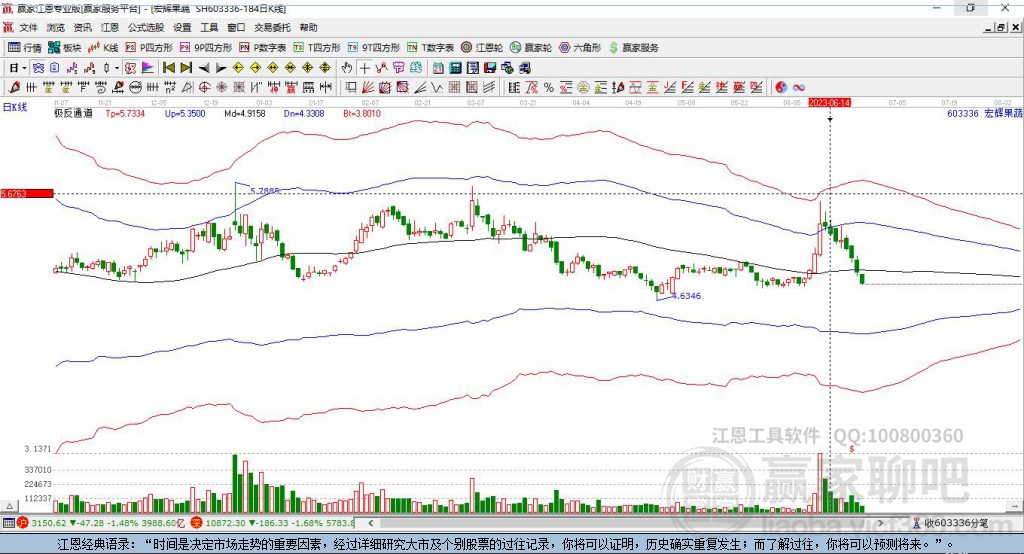This screenshot has width=1024, height=554.
Task: Click the color gradient triangle icon
Action: [x=148, y=68]
